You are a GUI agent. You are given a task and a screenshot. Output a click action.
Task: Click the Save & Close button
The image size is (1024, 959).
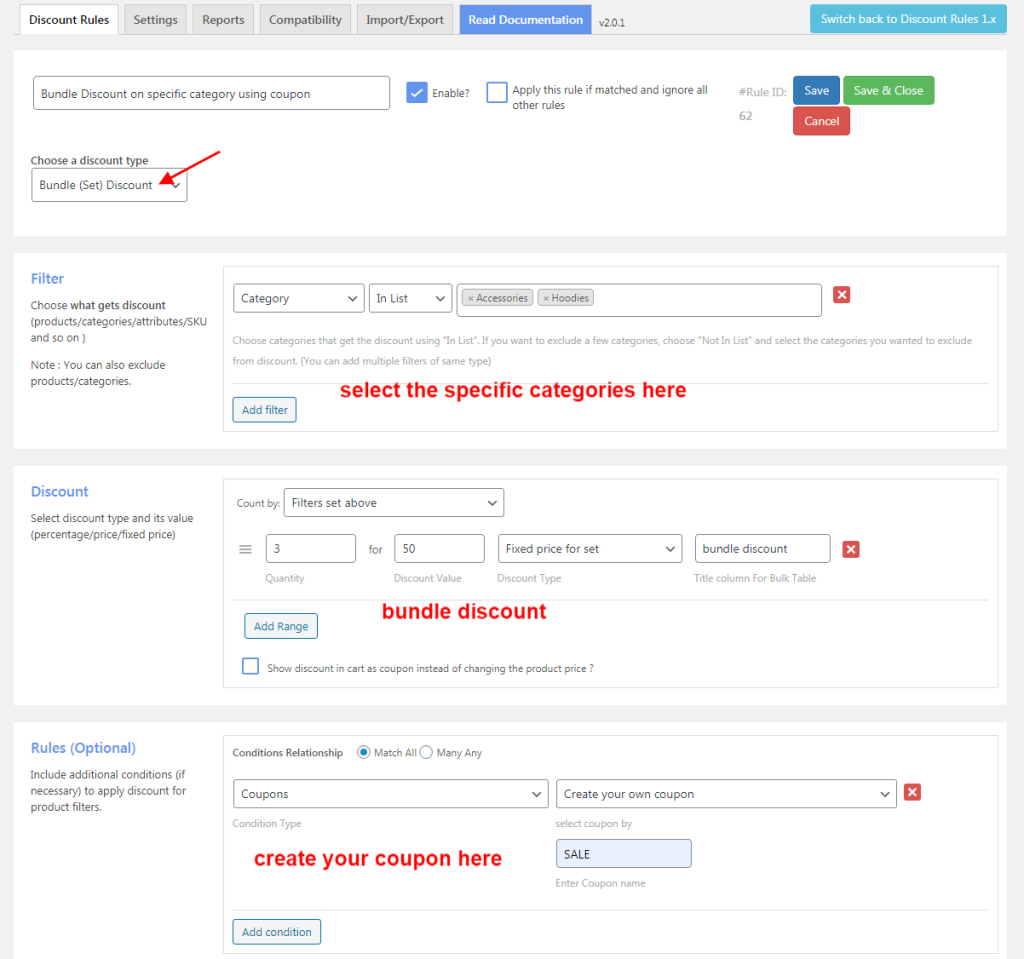[888, 90]
